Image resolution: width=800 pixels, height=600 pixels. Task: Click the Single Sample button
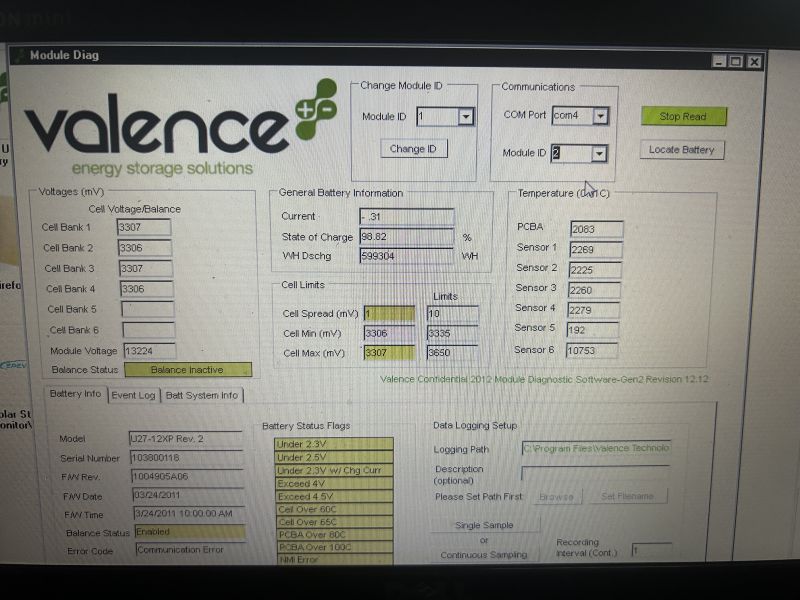click(484, 525)
